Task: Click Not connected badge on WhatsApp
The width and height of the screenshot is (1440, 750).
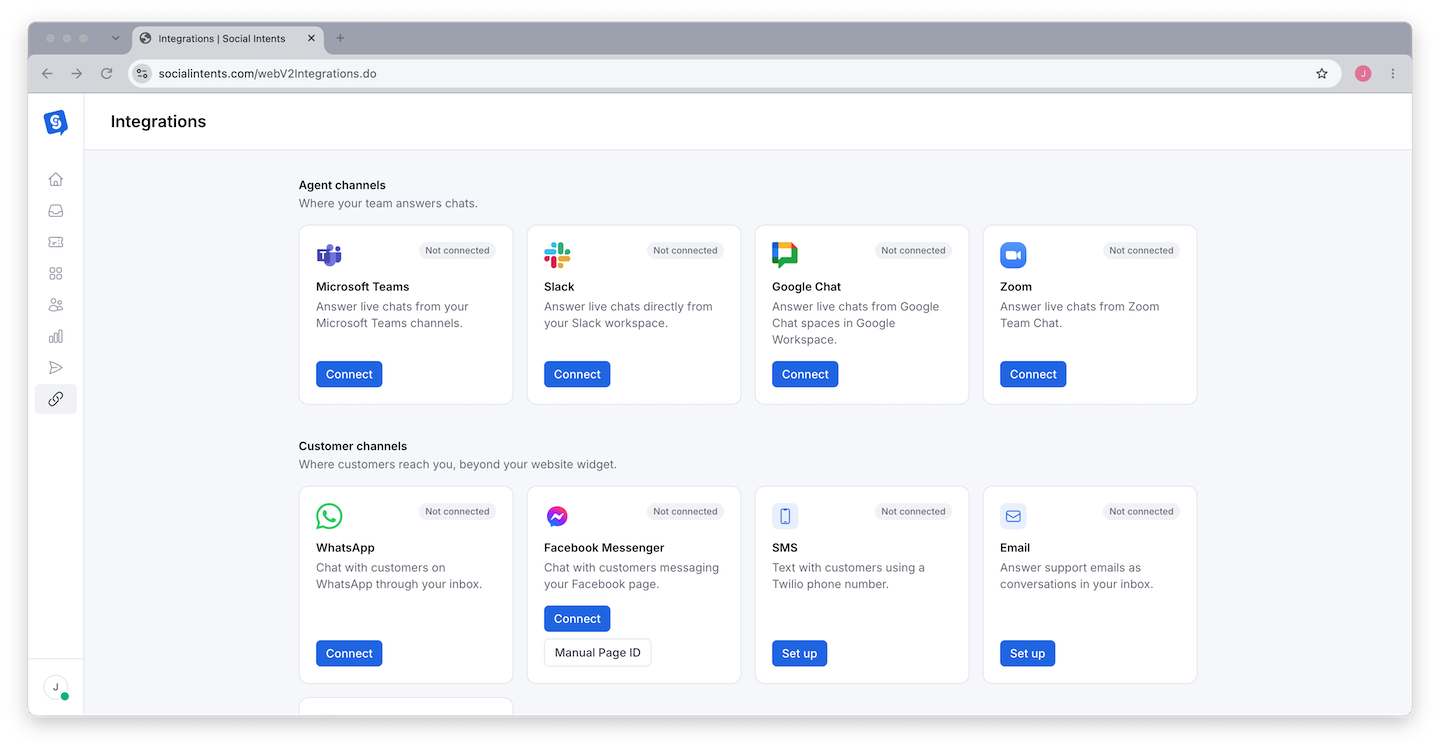Action: click(x=457, y=511)
